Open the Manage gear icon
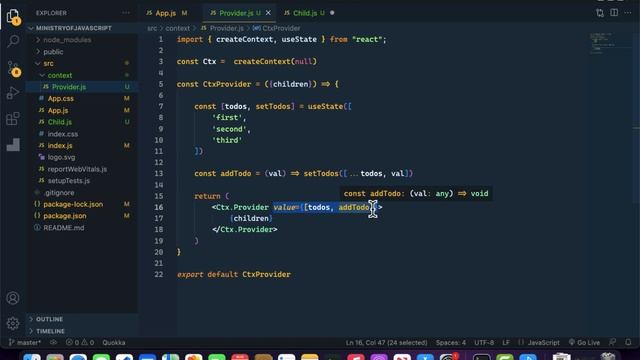The height and width of the screenshot is (360, 640). (x=13, y=323)
